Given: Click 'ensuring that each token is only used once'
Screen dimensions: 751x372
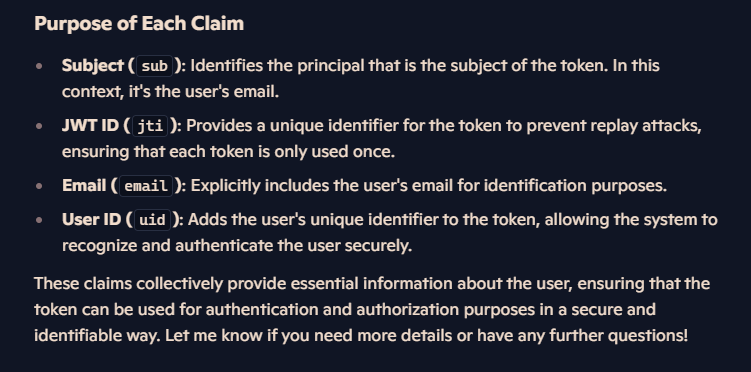Looking at the screenshot, I should (228, 151).
